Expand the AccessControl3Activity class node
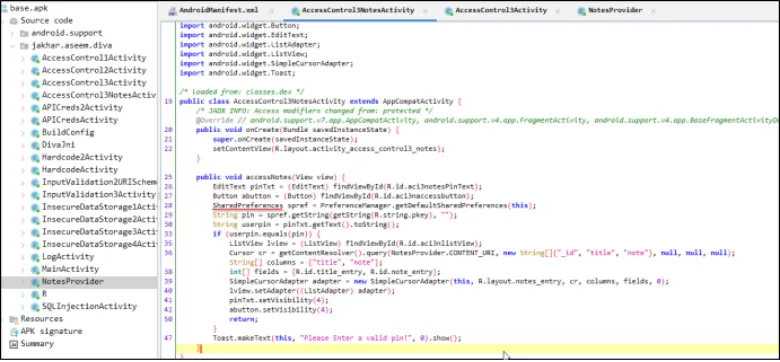Screen dimensions: 780x362 click(x=22, y=83)
